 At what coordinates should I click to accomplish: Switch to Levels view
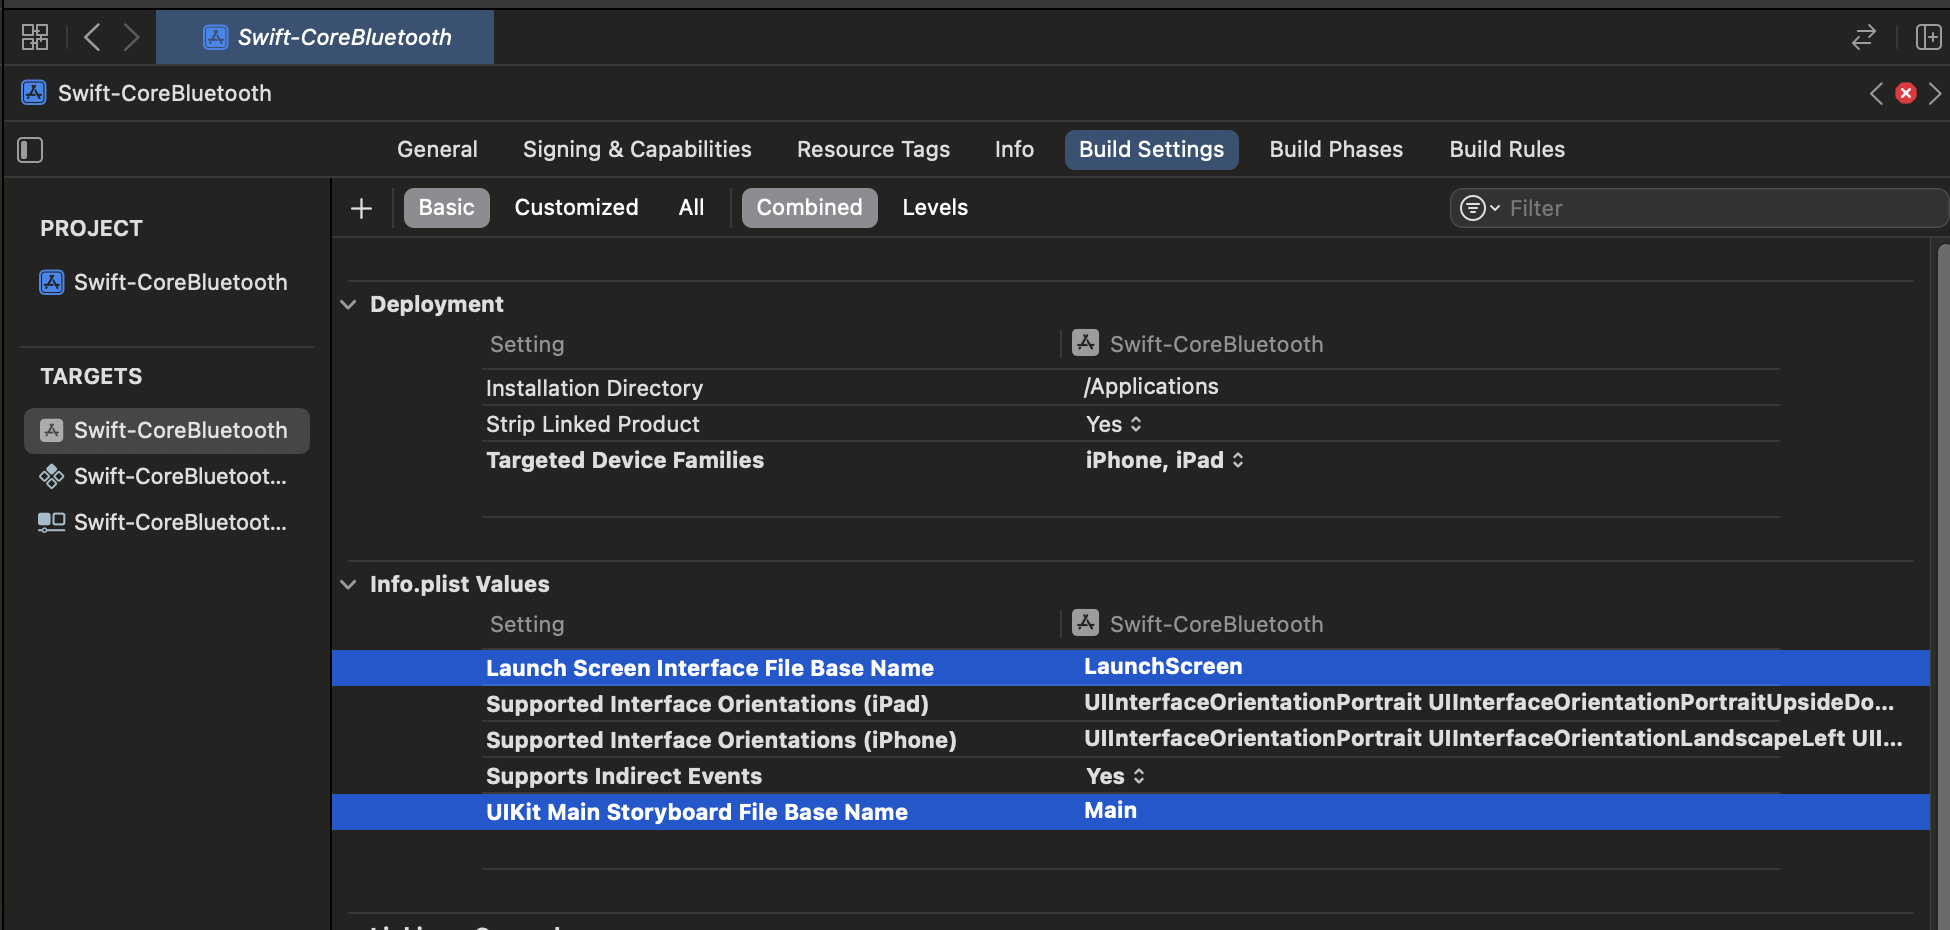coord(935,207)
